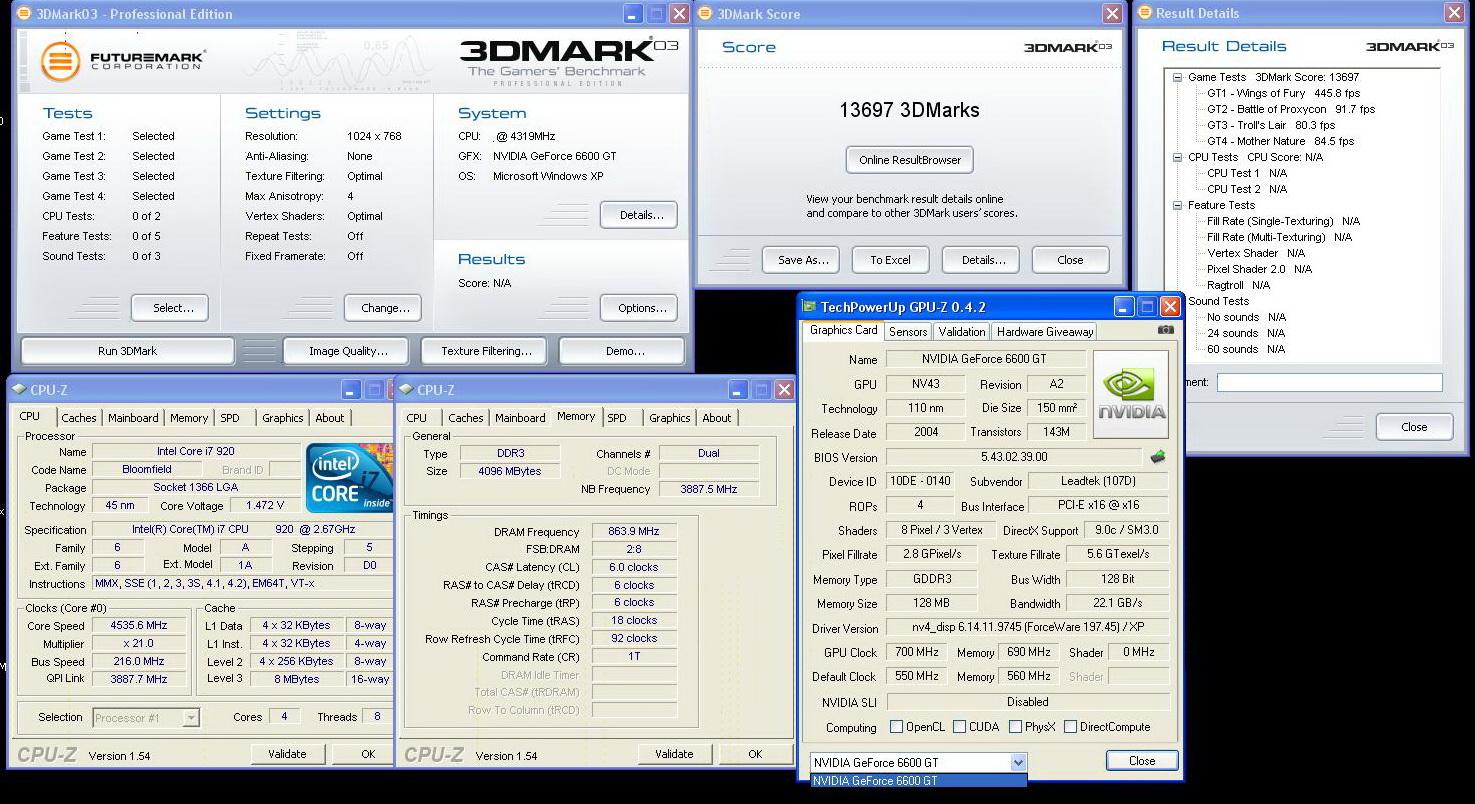Screen dimensions: 1475x804
Task: Click the Intel Core i7 logo in CPU-Z
Action: [348, 478]
